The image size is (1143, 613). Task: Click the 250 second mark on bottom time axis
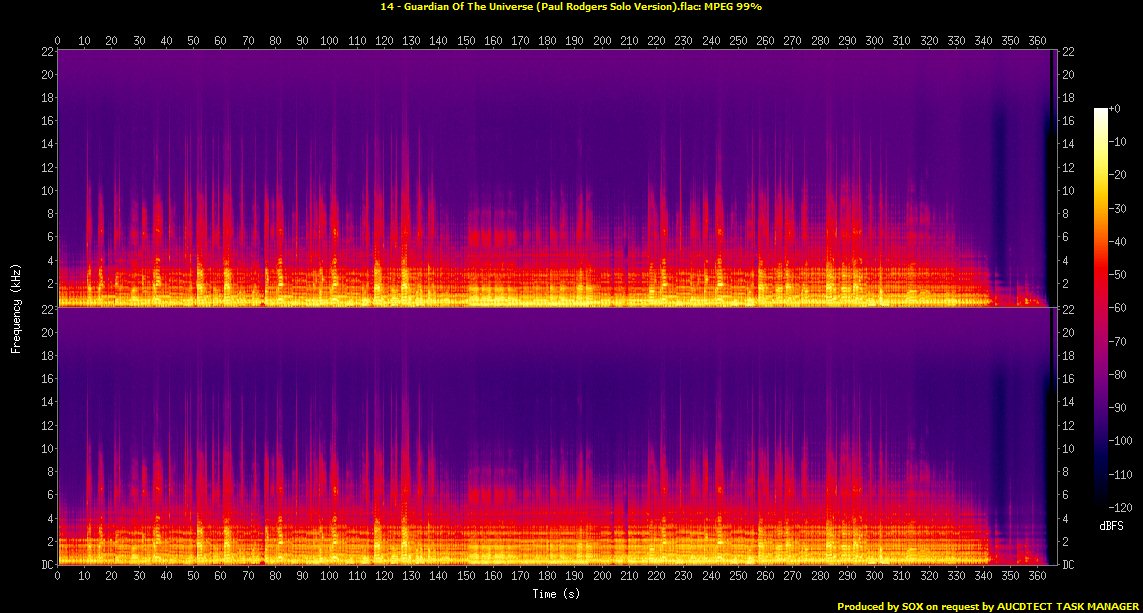(x=737, y=577)
